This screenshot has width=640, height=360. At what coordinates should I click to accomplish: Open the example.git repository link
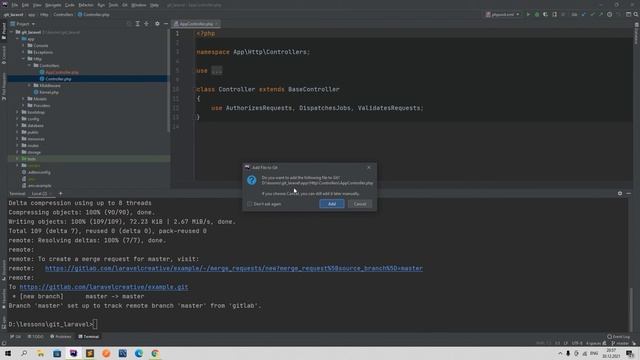(x=104, y=287)
